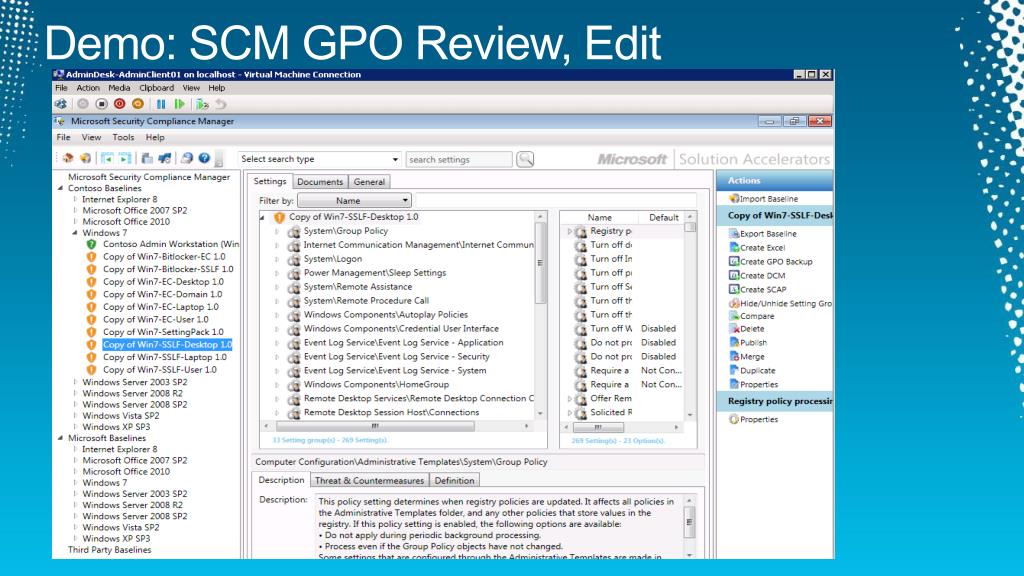
Task: Select Windows Components\HomeGroup setting group
Action: (376, 385)
